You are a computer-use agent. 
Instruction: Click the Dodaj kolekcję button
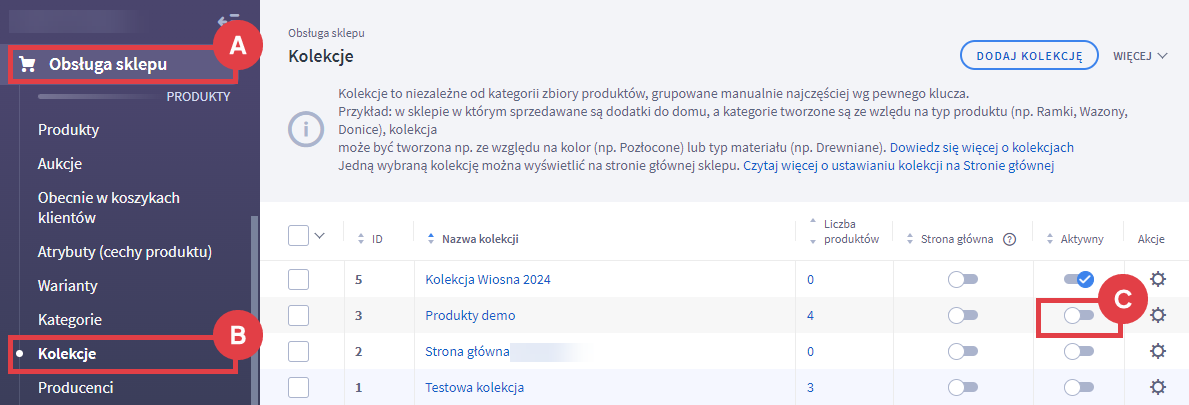(x=1029, y=56)
